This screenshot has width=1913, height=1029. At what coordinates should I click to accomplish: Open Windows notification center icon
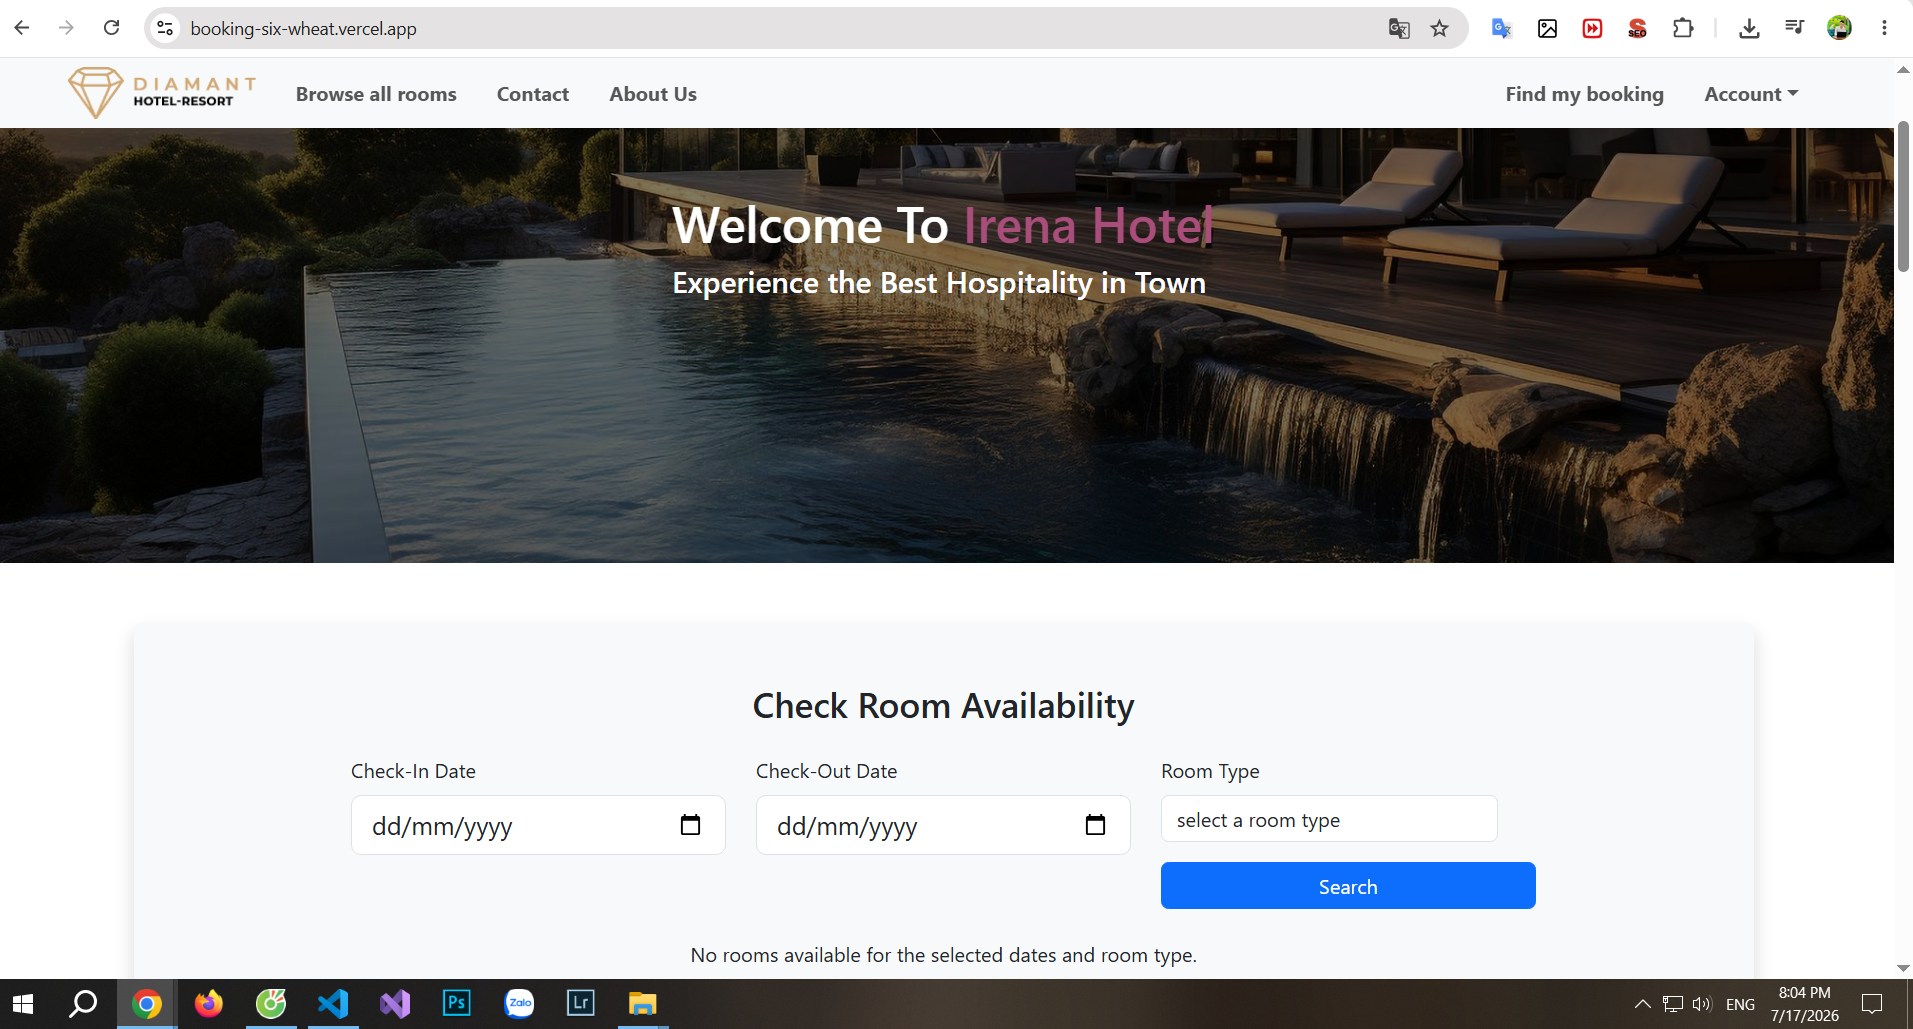[1872, 1004]
